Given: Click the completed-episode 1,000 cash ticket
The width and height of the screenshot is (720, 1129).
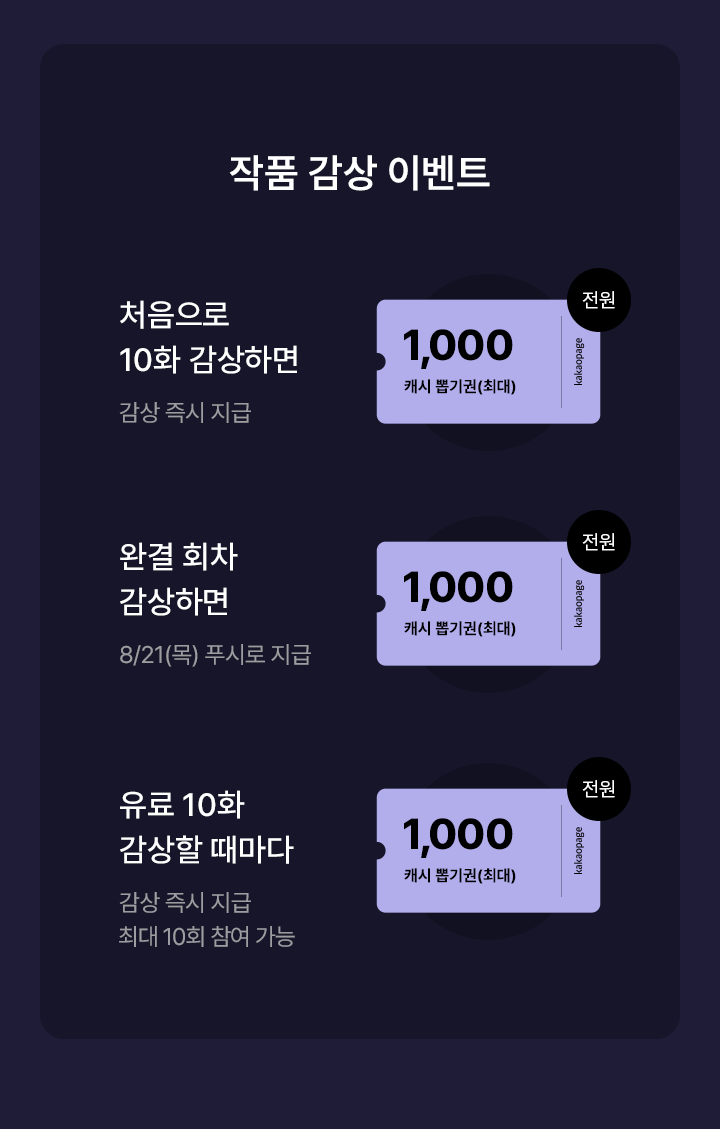Looking at the screenshot, I should point(488,603).
